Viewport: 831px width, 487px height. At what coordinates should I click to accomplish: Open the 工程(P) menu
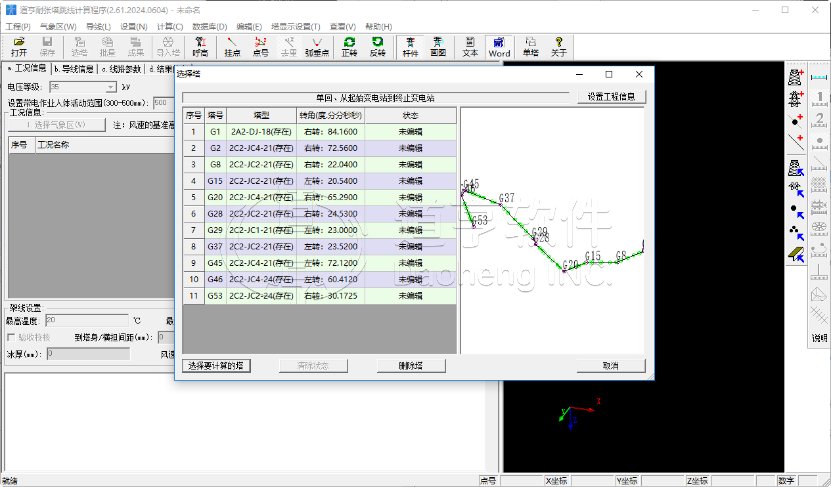pos(18,26)
